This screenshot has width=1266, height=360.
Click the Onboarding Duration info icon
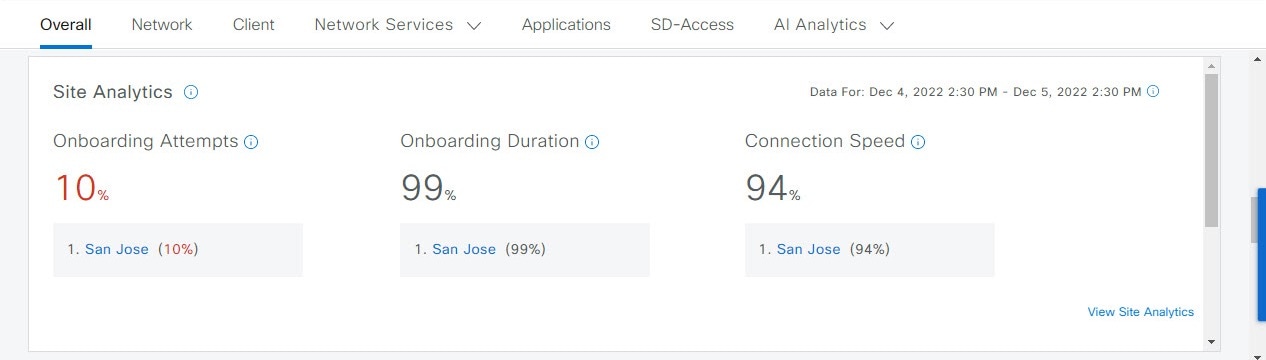coord(592,142)
